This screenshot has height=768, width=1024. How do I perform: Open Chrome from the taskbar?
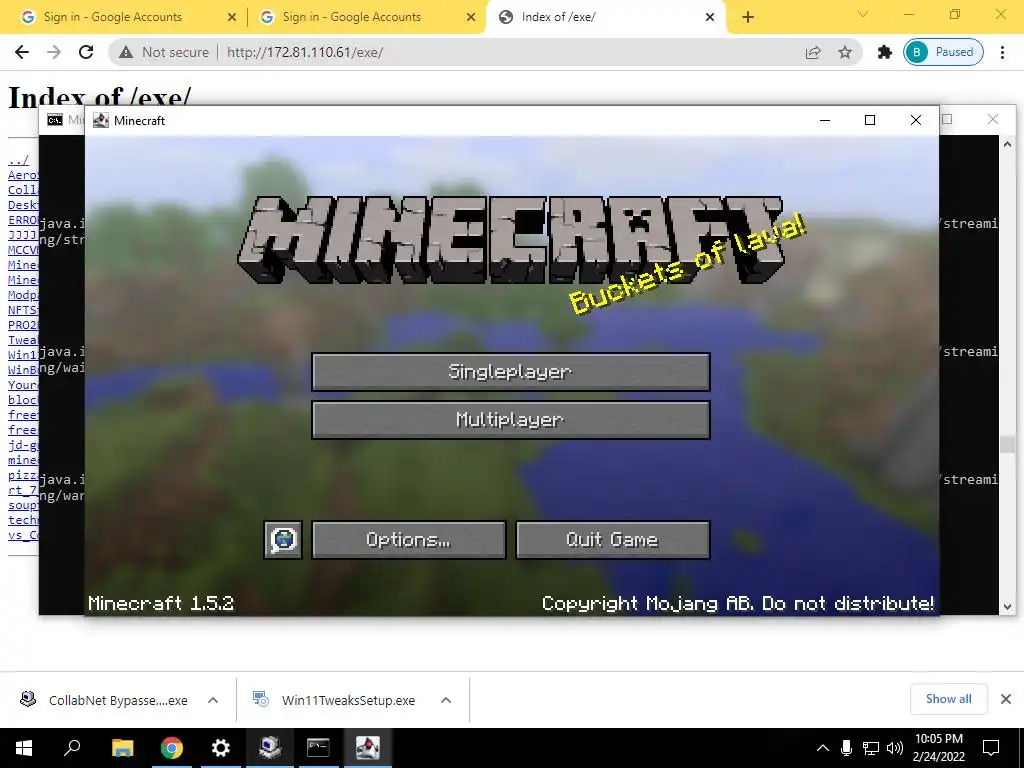(172, 748)
